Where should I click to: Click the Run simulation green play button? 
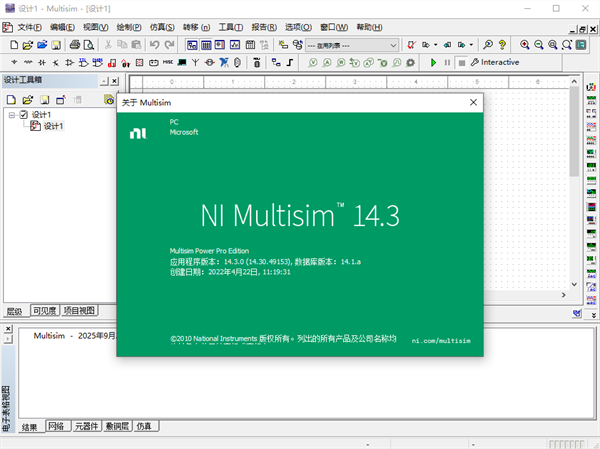point(434,62)
